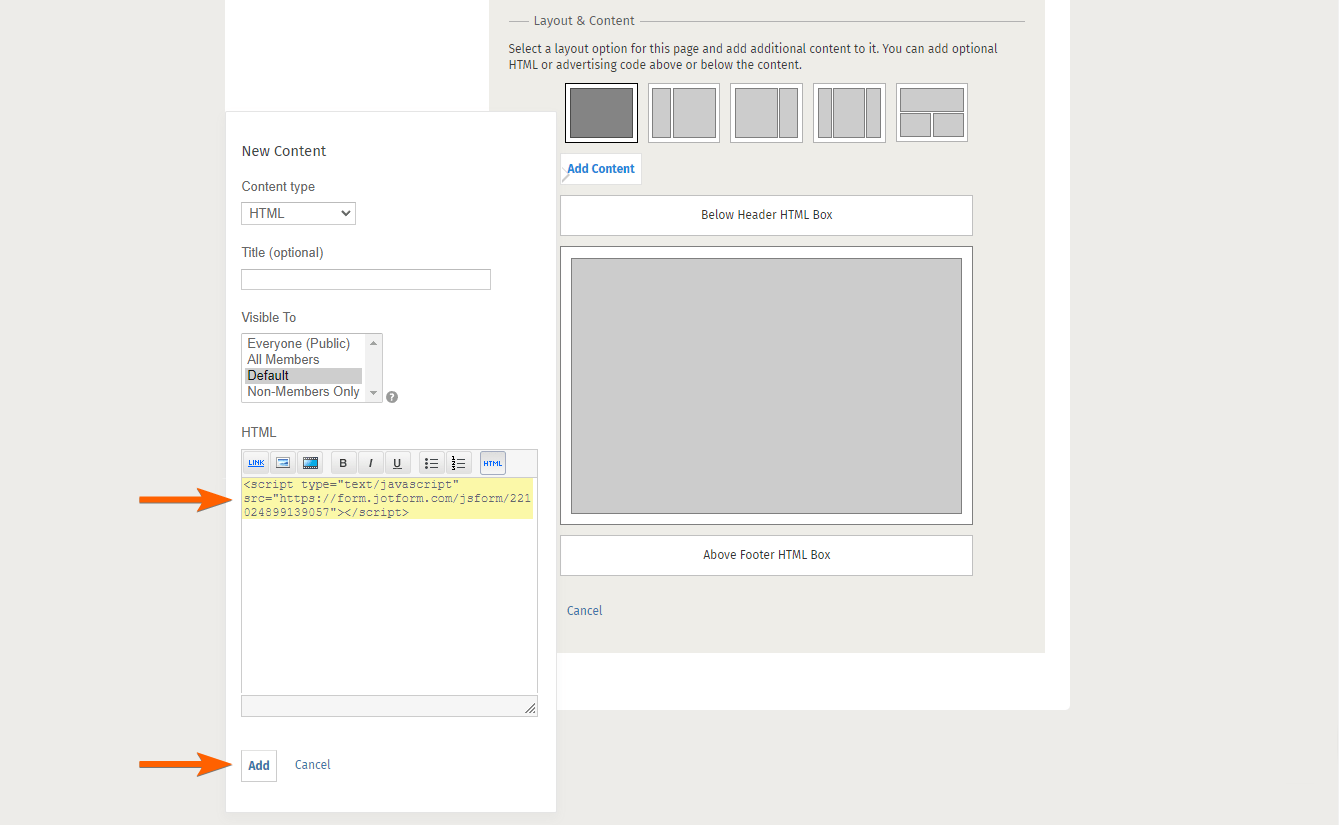This screenshot has width=1339, height=825.
Task: Select Default in Visible To list
Action: (304, 376)
